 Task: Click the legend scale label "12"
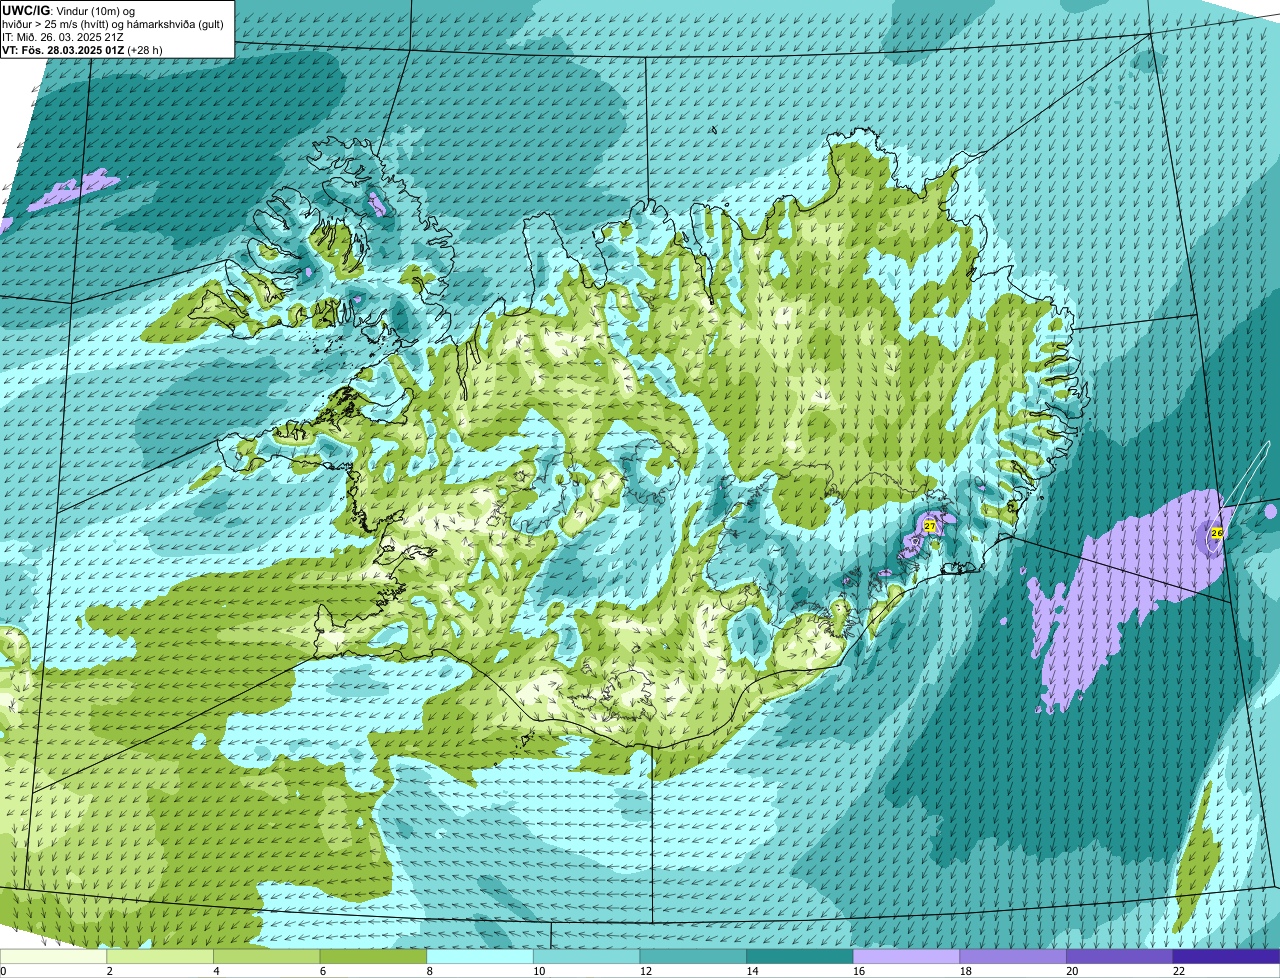pyautogui.click(x=645, y=971)
